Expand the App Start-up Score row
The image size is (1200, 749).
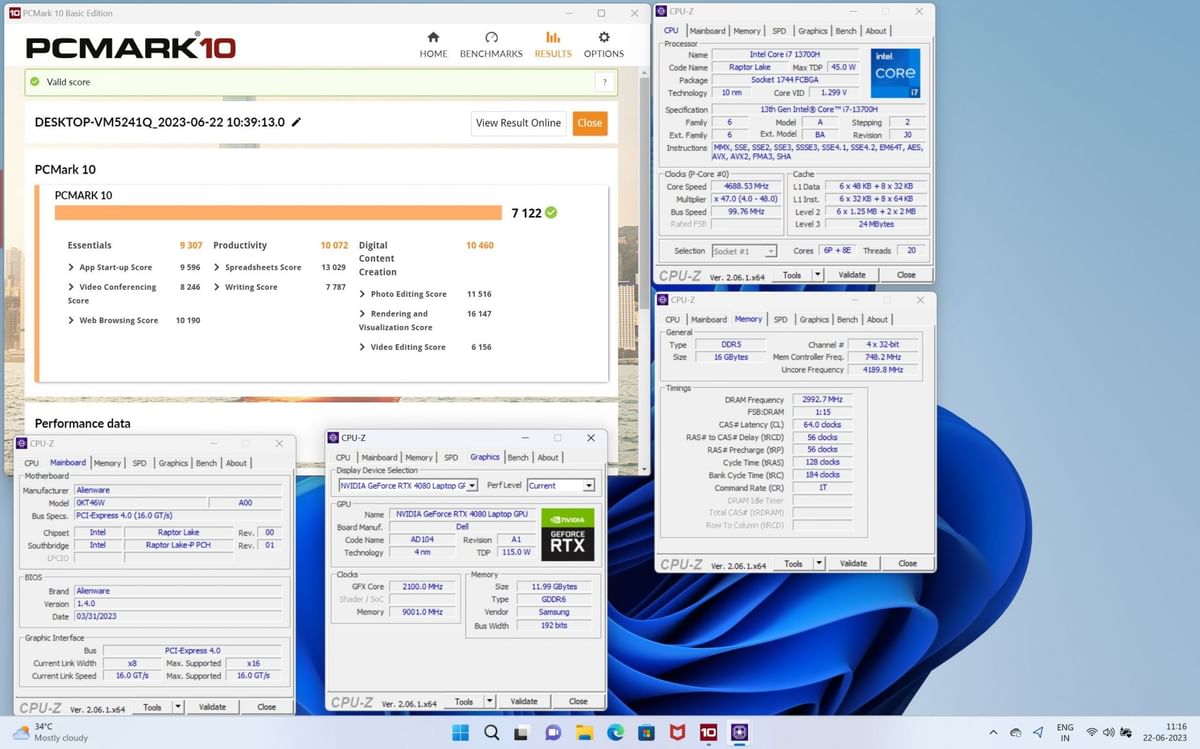(x=71, y=267)
